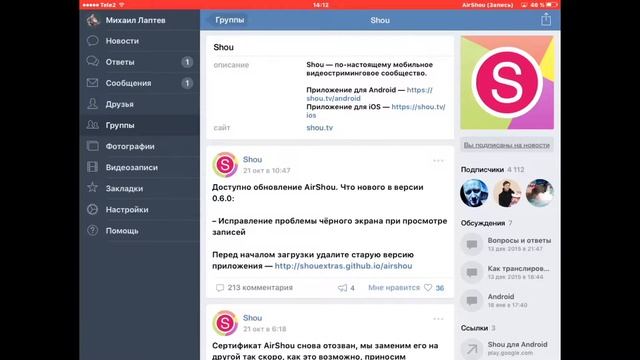Tap Shou avatar on 6:18 post
This screenshot has height=360, width=640.
tap(225, 323)
